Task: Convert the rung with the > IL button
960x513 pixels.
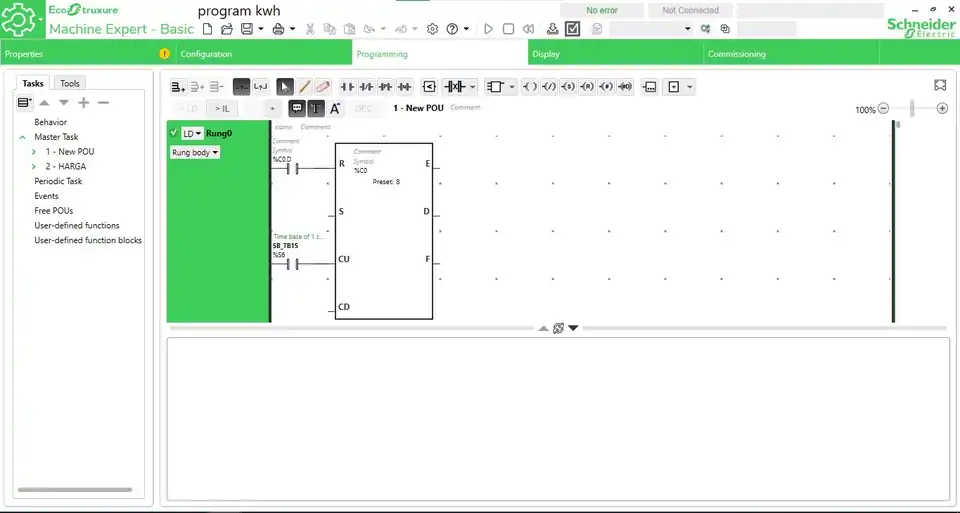Action: (x=222, y=108)
